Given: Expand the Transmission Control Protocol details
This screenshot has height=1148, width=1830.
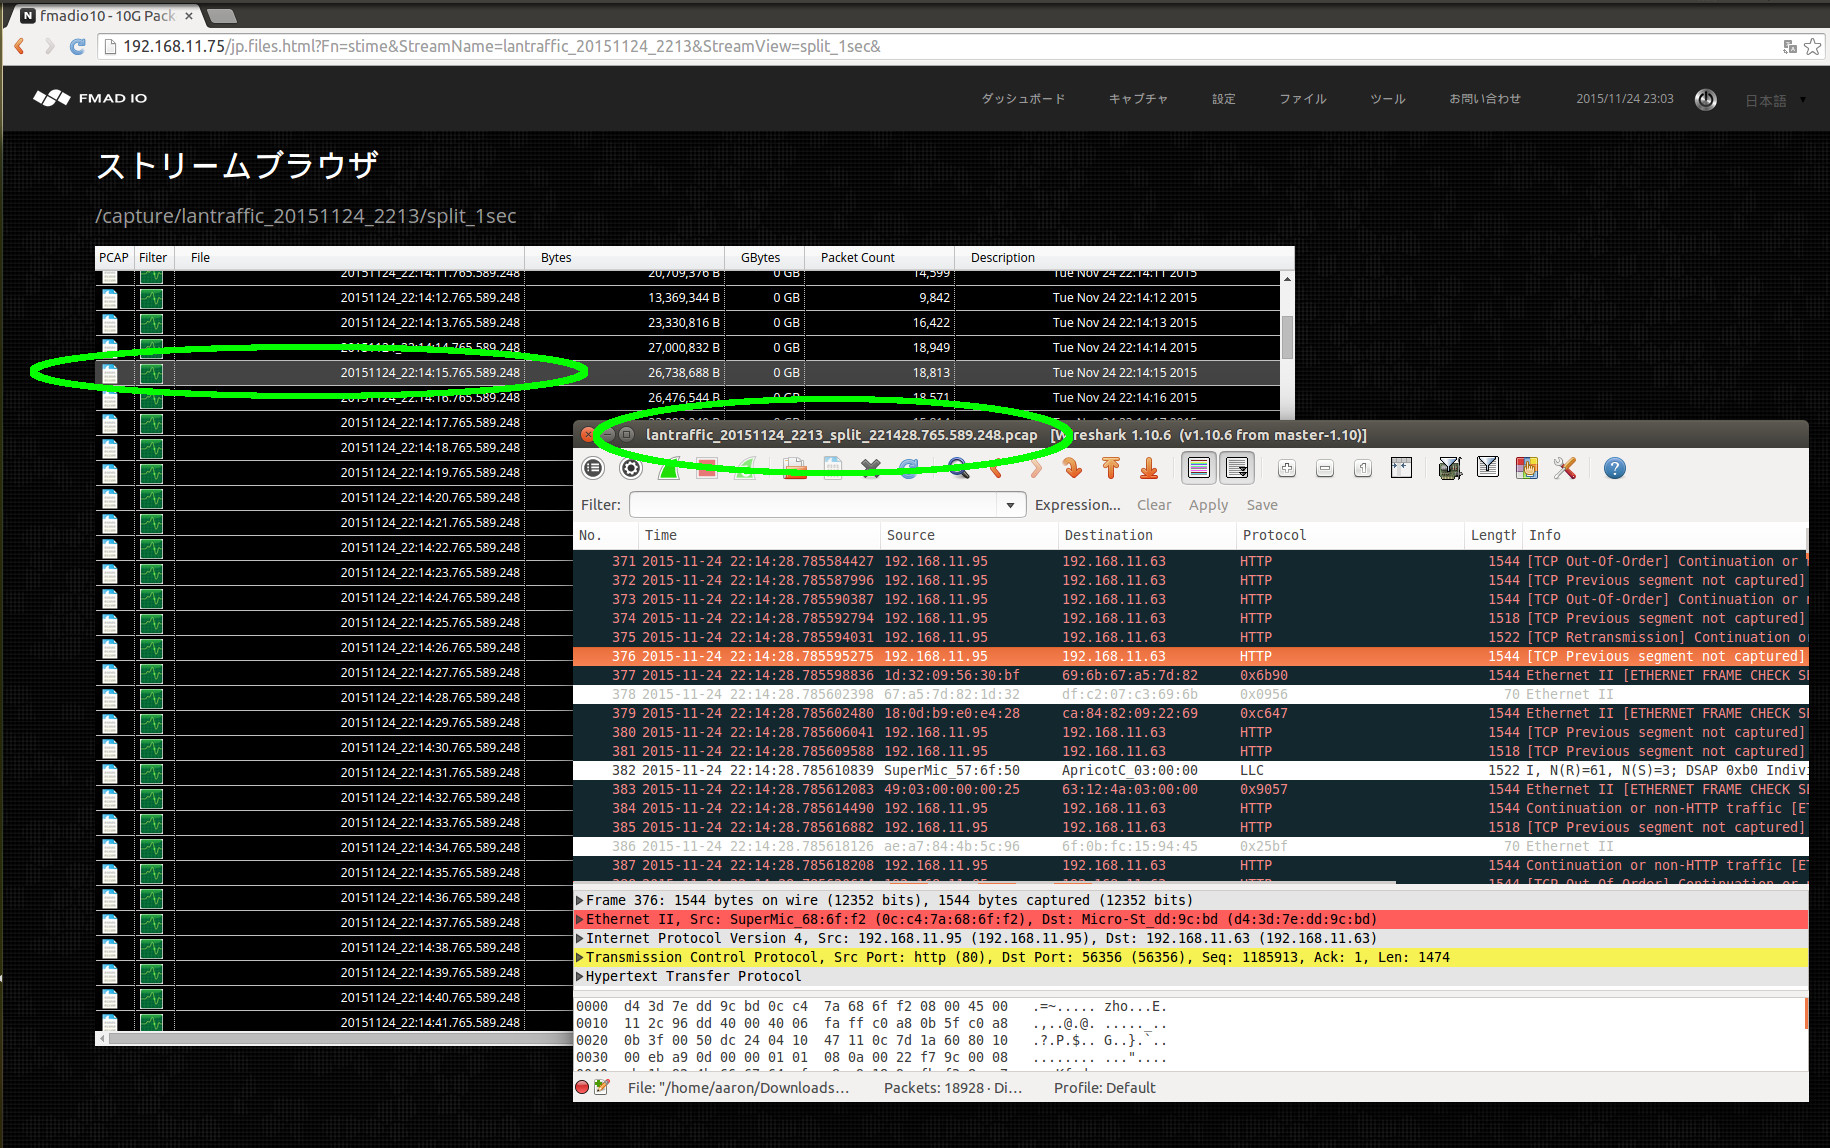Looking at the screenshot, I should [x=580, y=957].
